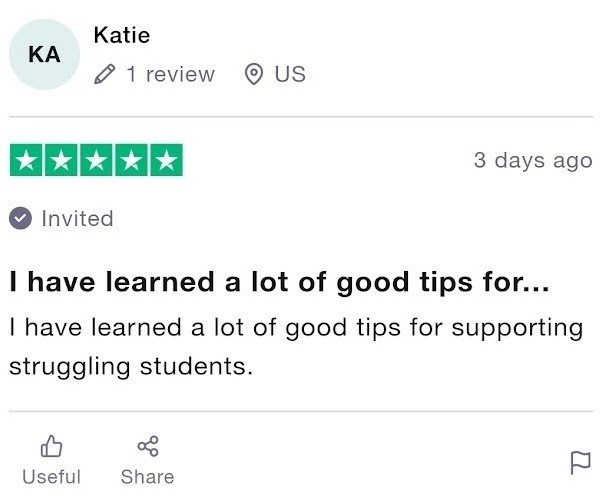Click the Invited checkmark badge icon
Viewport: 607px width, 501px height.
coord(21,218)
